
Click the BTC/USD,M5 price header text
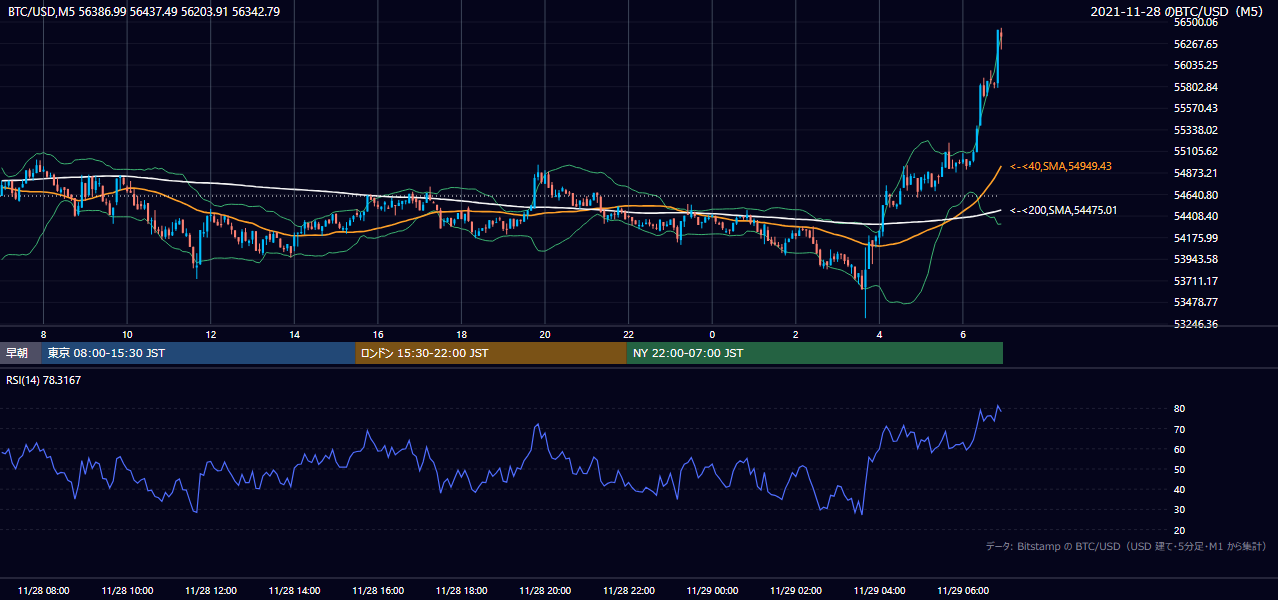[x=144, y=12]
